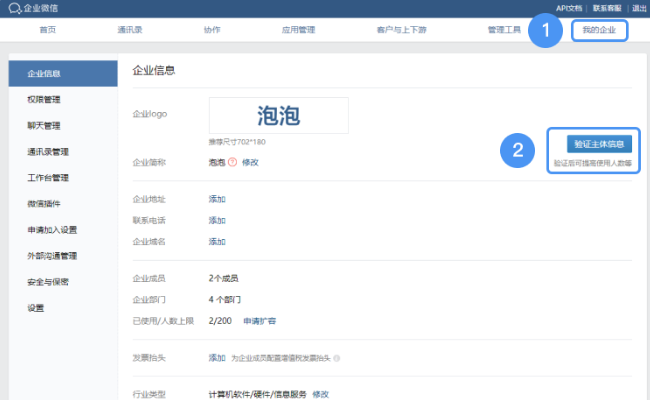Click the 企业微信 logo icon

(x=13, y=8)
